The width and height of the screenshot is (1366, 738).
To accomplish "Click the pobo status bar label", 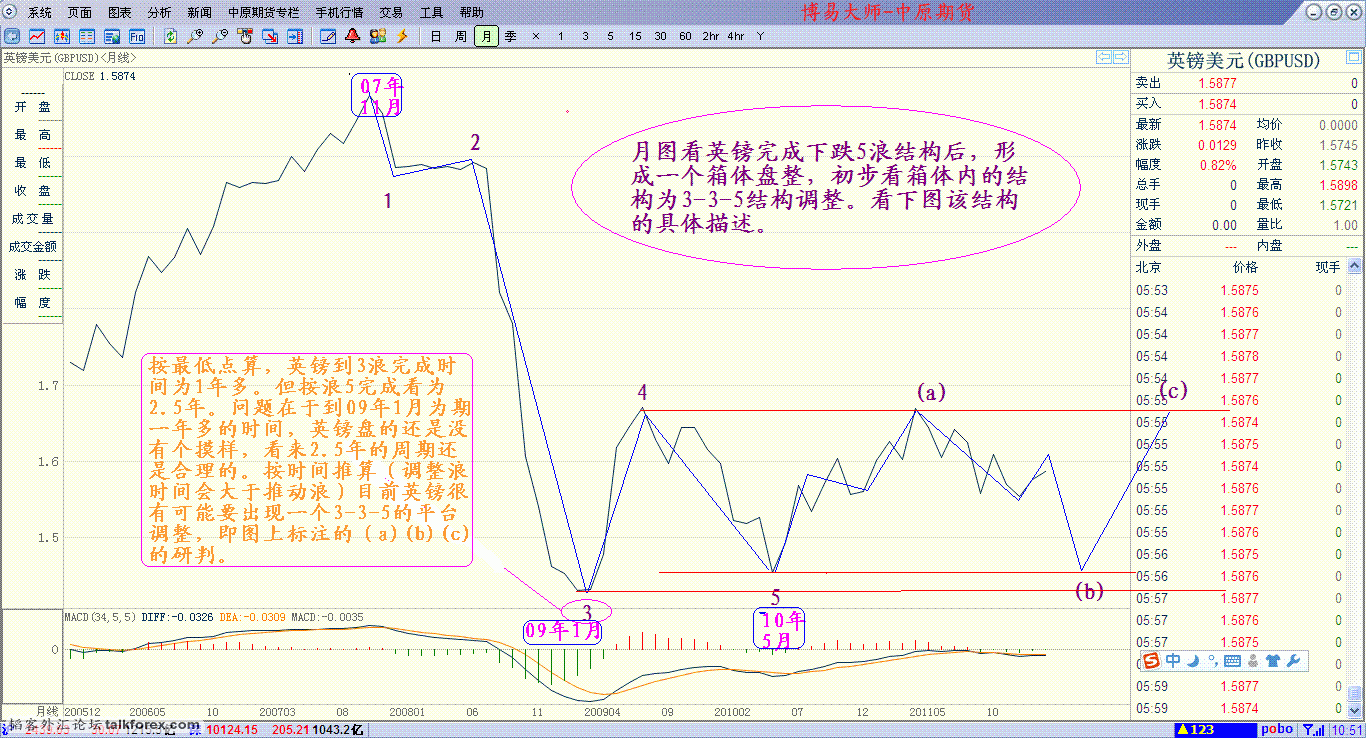I will point(1276,730).
